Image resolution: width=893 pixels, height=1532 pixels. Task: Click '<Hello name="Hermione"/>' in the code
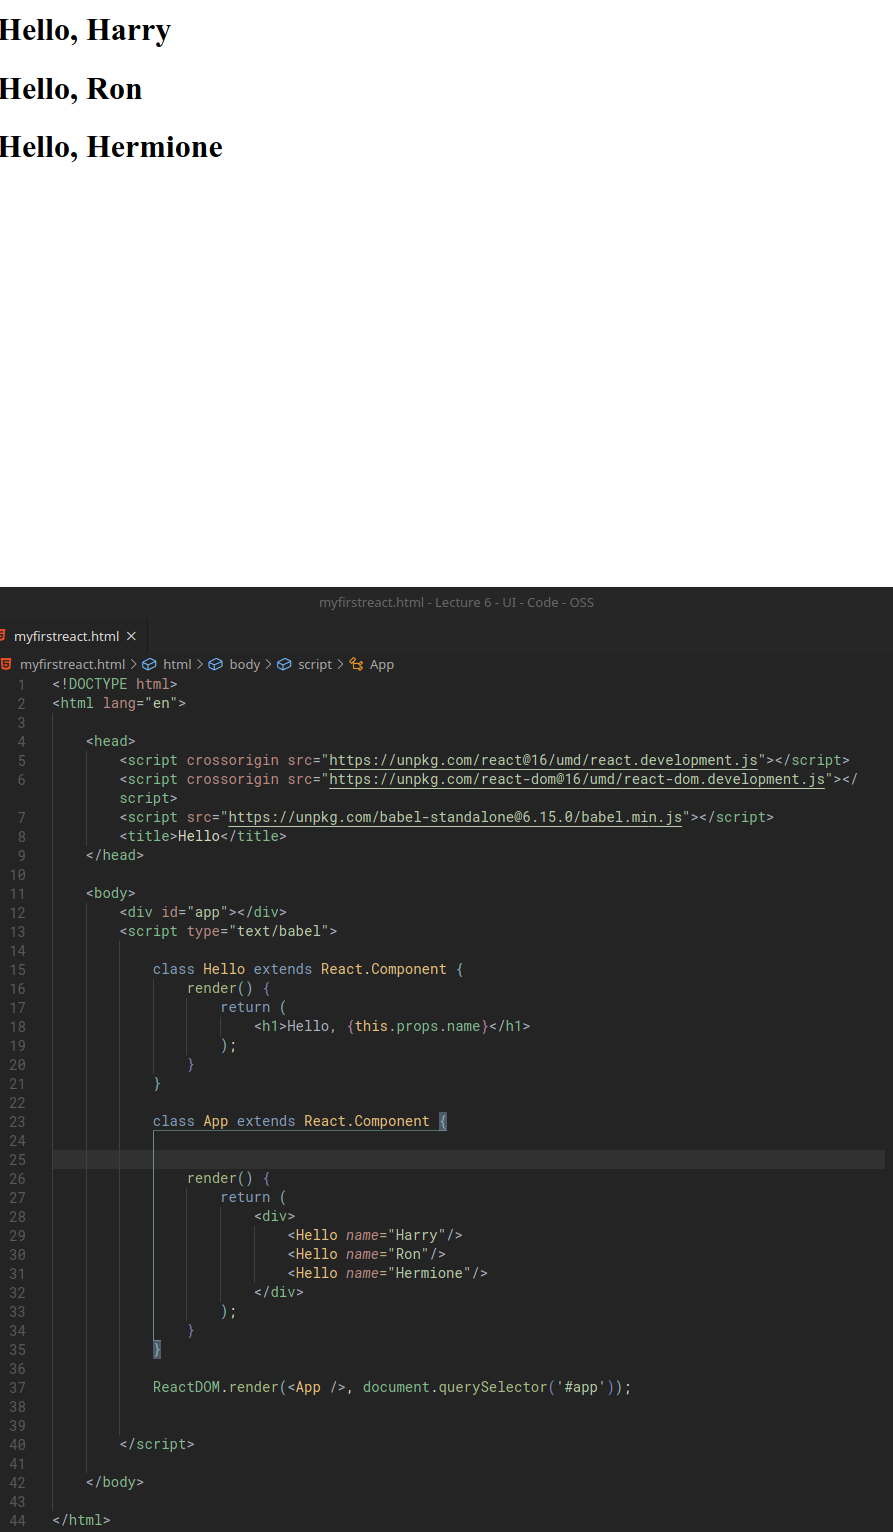pos(388,1273)
